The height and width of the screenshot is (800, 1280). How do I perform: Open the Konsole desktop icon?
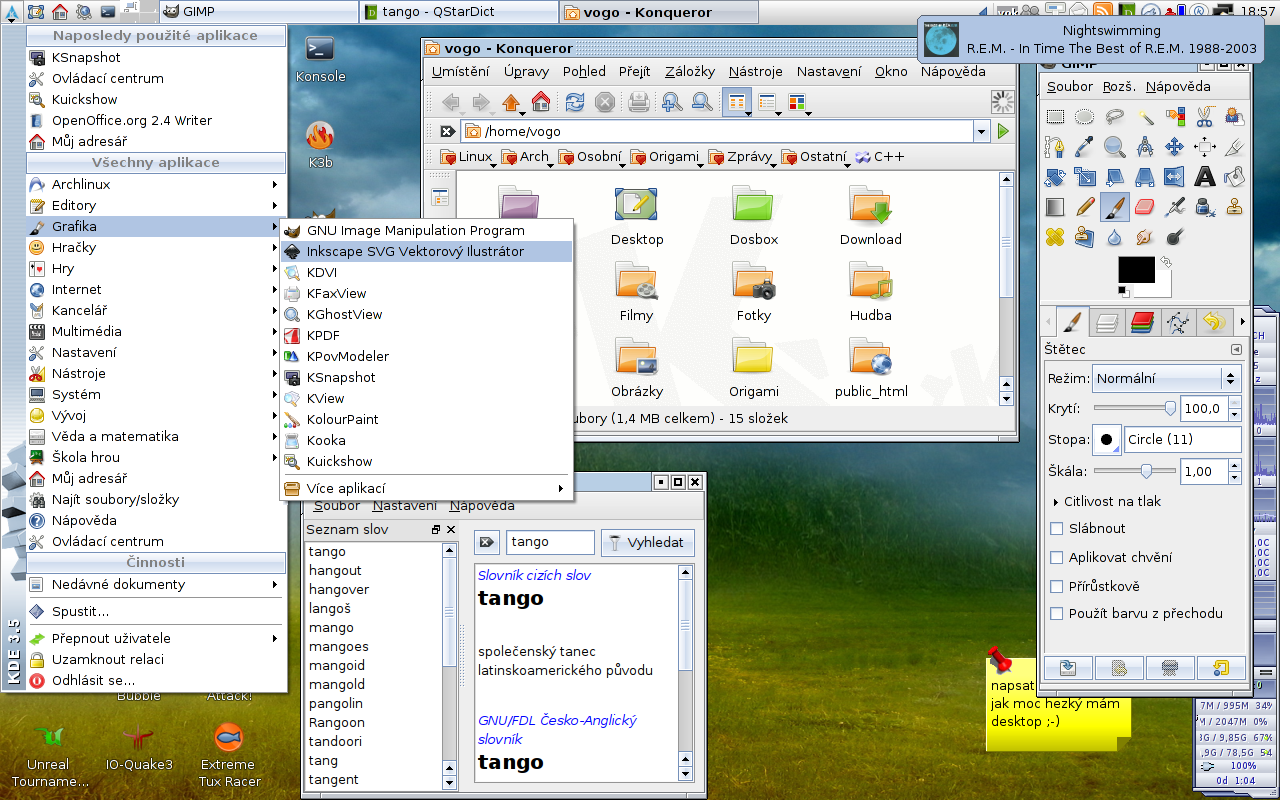pyautogui.click(x=321, y=58)
